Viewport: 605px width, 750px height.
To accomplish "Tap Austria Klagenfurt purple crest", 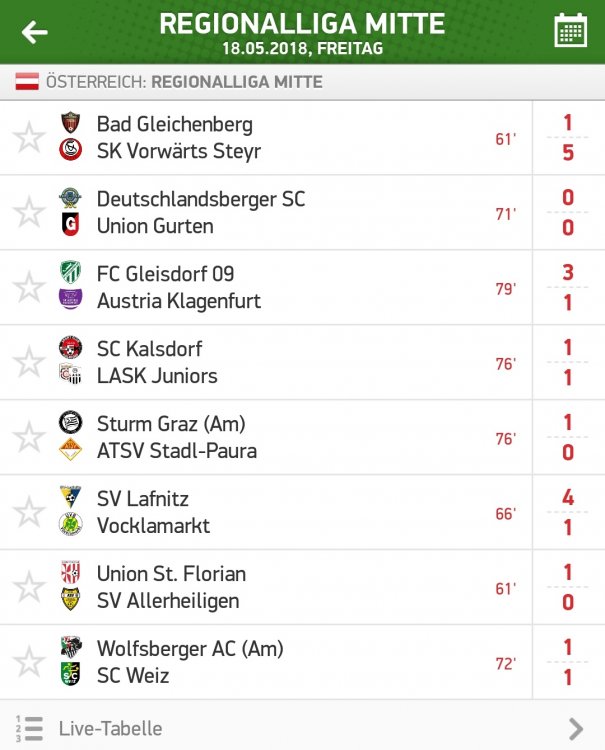I will coord(71,300).
